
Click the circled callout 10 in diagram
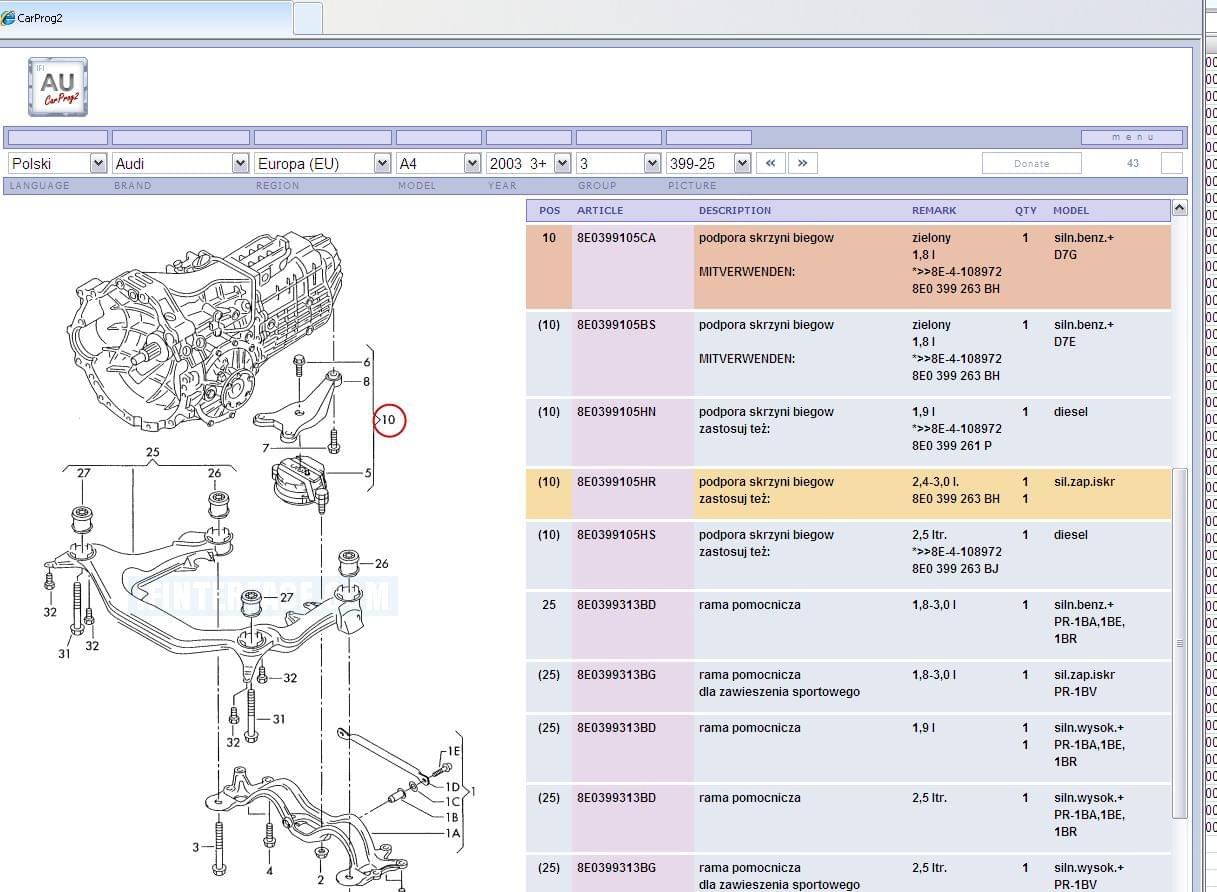coord(389,420)
